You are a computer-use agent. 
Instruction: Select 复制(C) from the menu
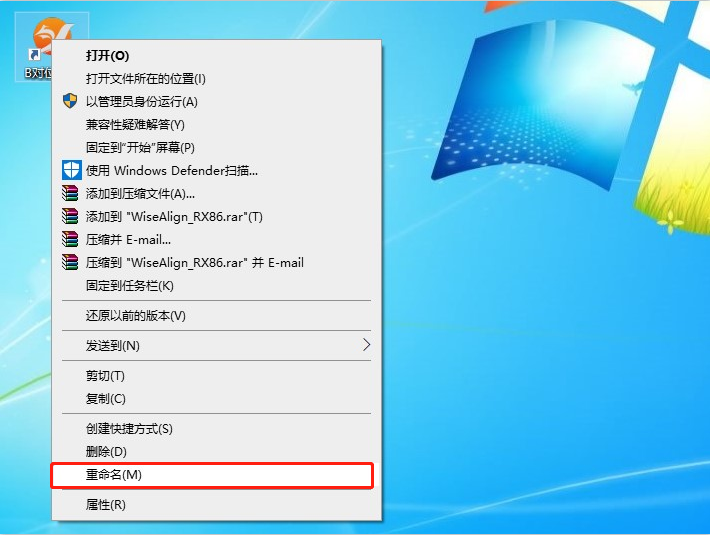pyautogui.click(x=105, y=399)
